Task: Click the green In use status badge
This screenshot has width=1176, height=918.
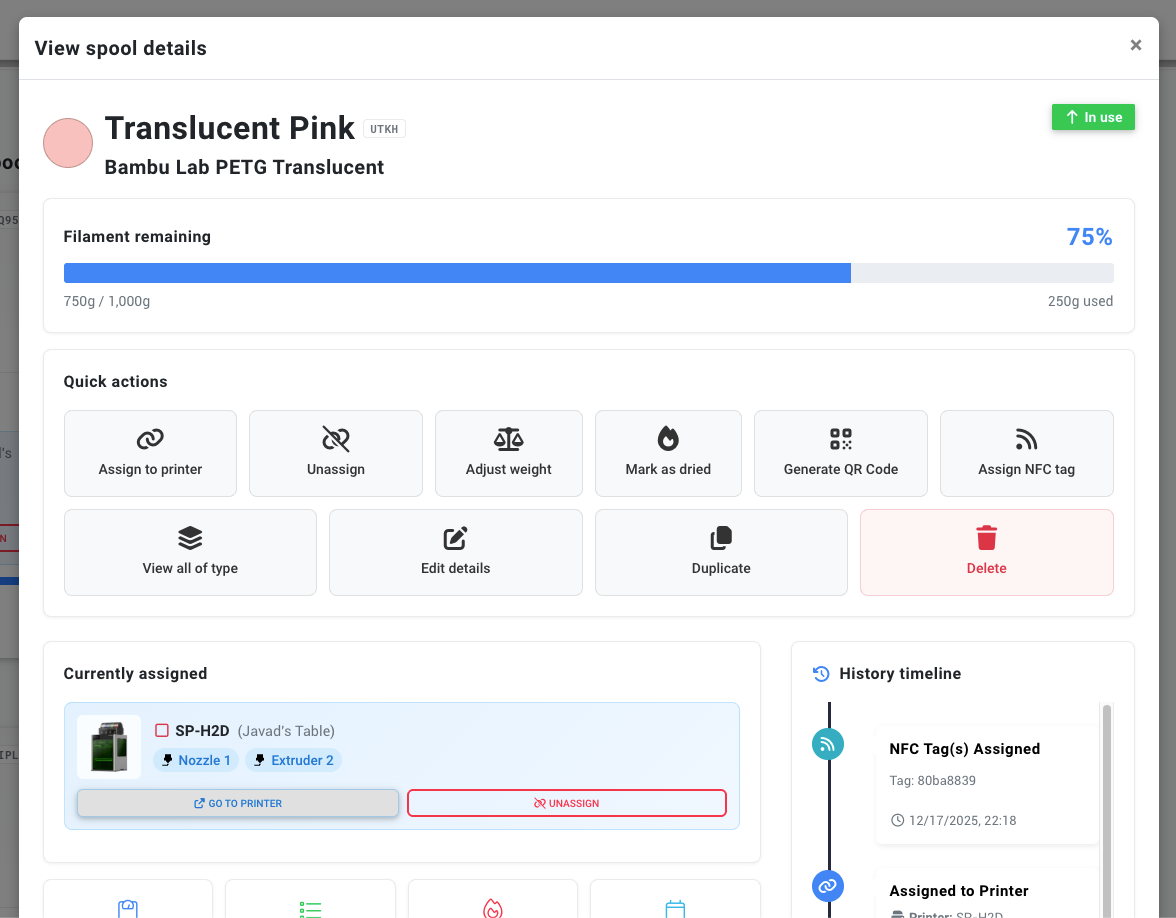Action: point(1093,117)
